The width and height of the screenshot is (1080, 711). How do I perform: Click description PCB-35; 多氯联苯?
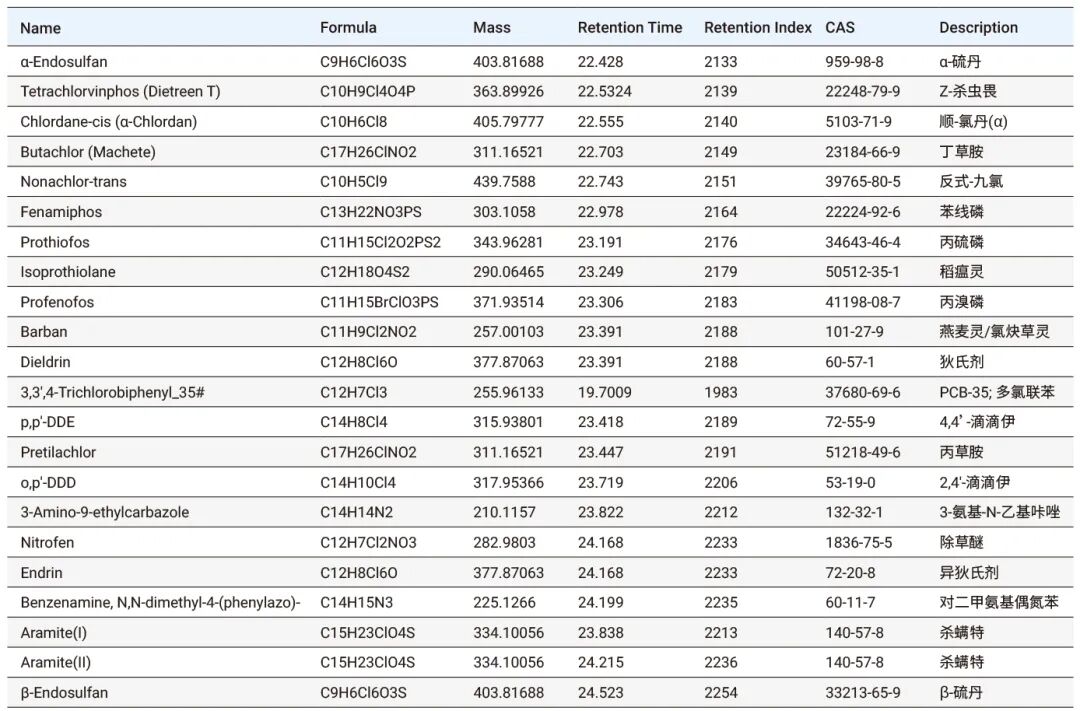(997, 392)
